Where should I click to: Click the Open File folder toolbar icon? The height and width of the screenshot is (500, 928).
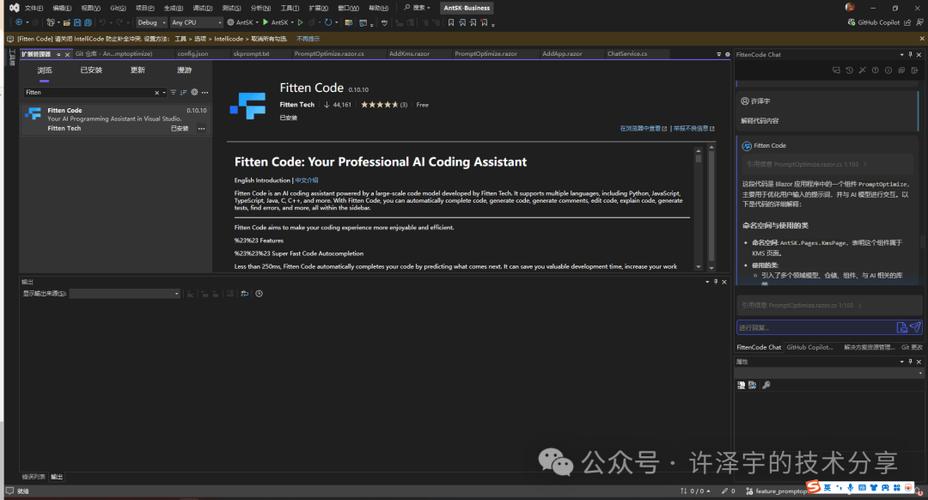[67, 22]
